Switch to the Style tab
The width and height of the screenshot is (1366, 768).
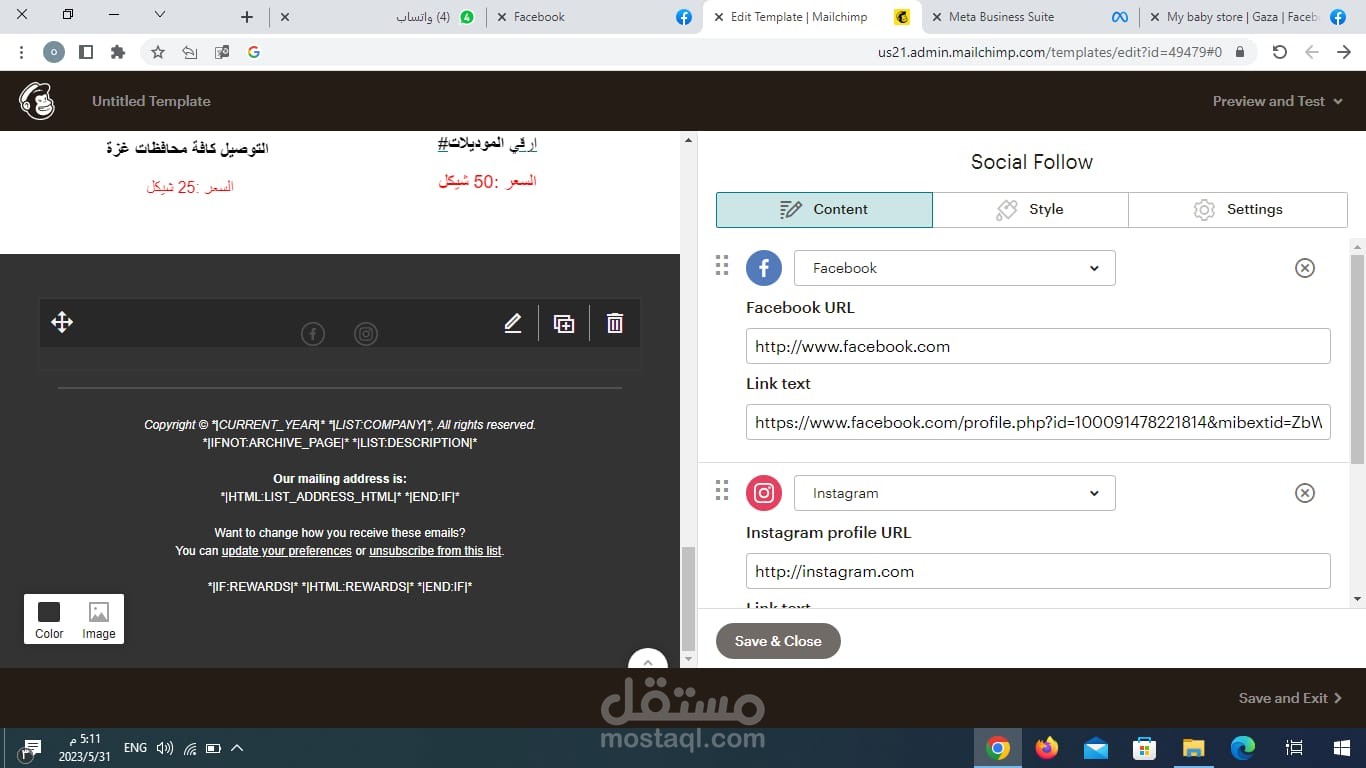point(1030,209)
